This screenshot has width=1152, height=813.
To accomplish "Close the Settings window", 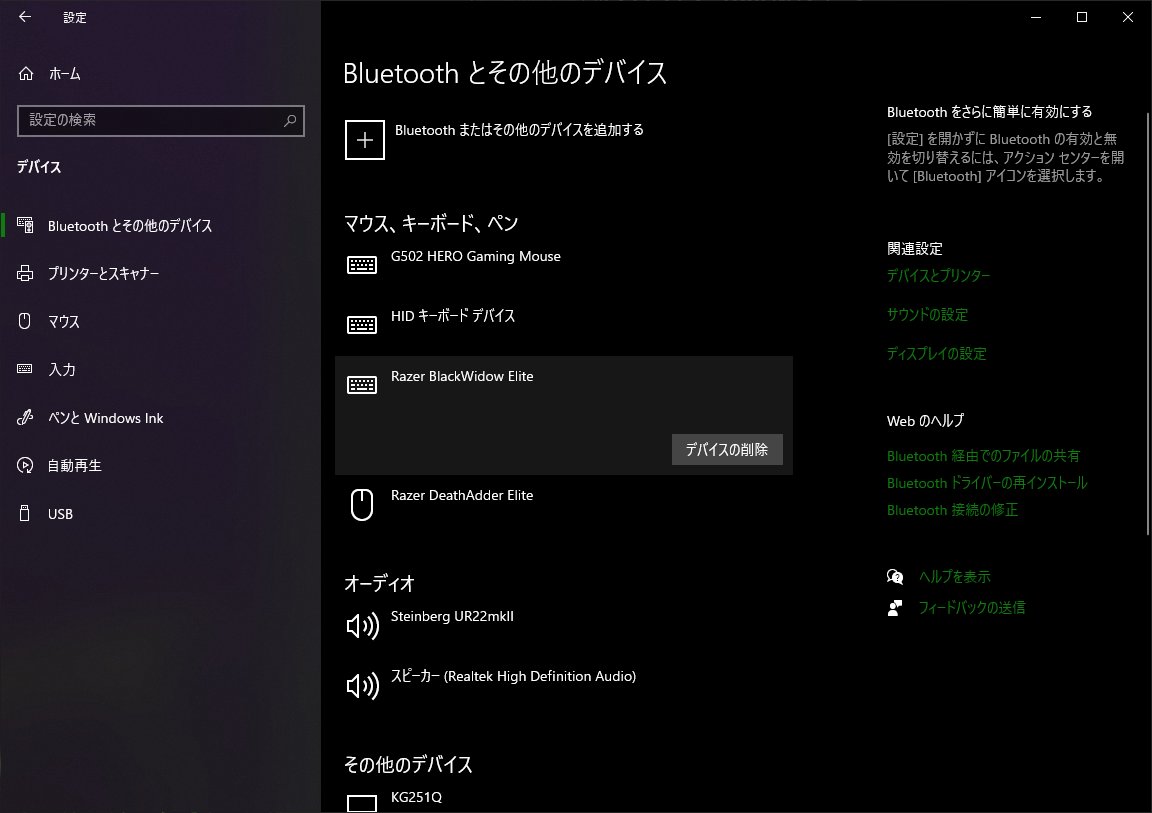I will tap(1128, 17).
